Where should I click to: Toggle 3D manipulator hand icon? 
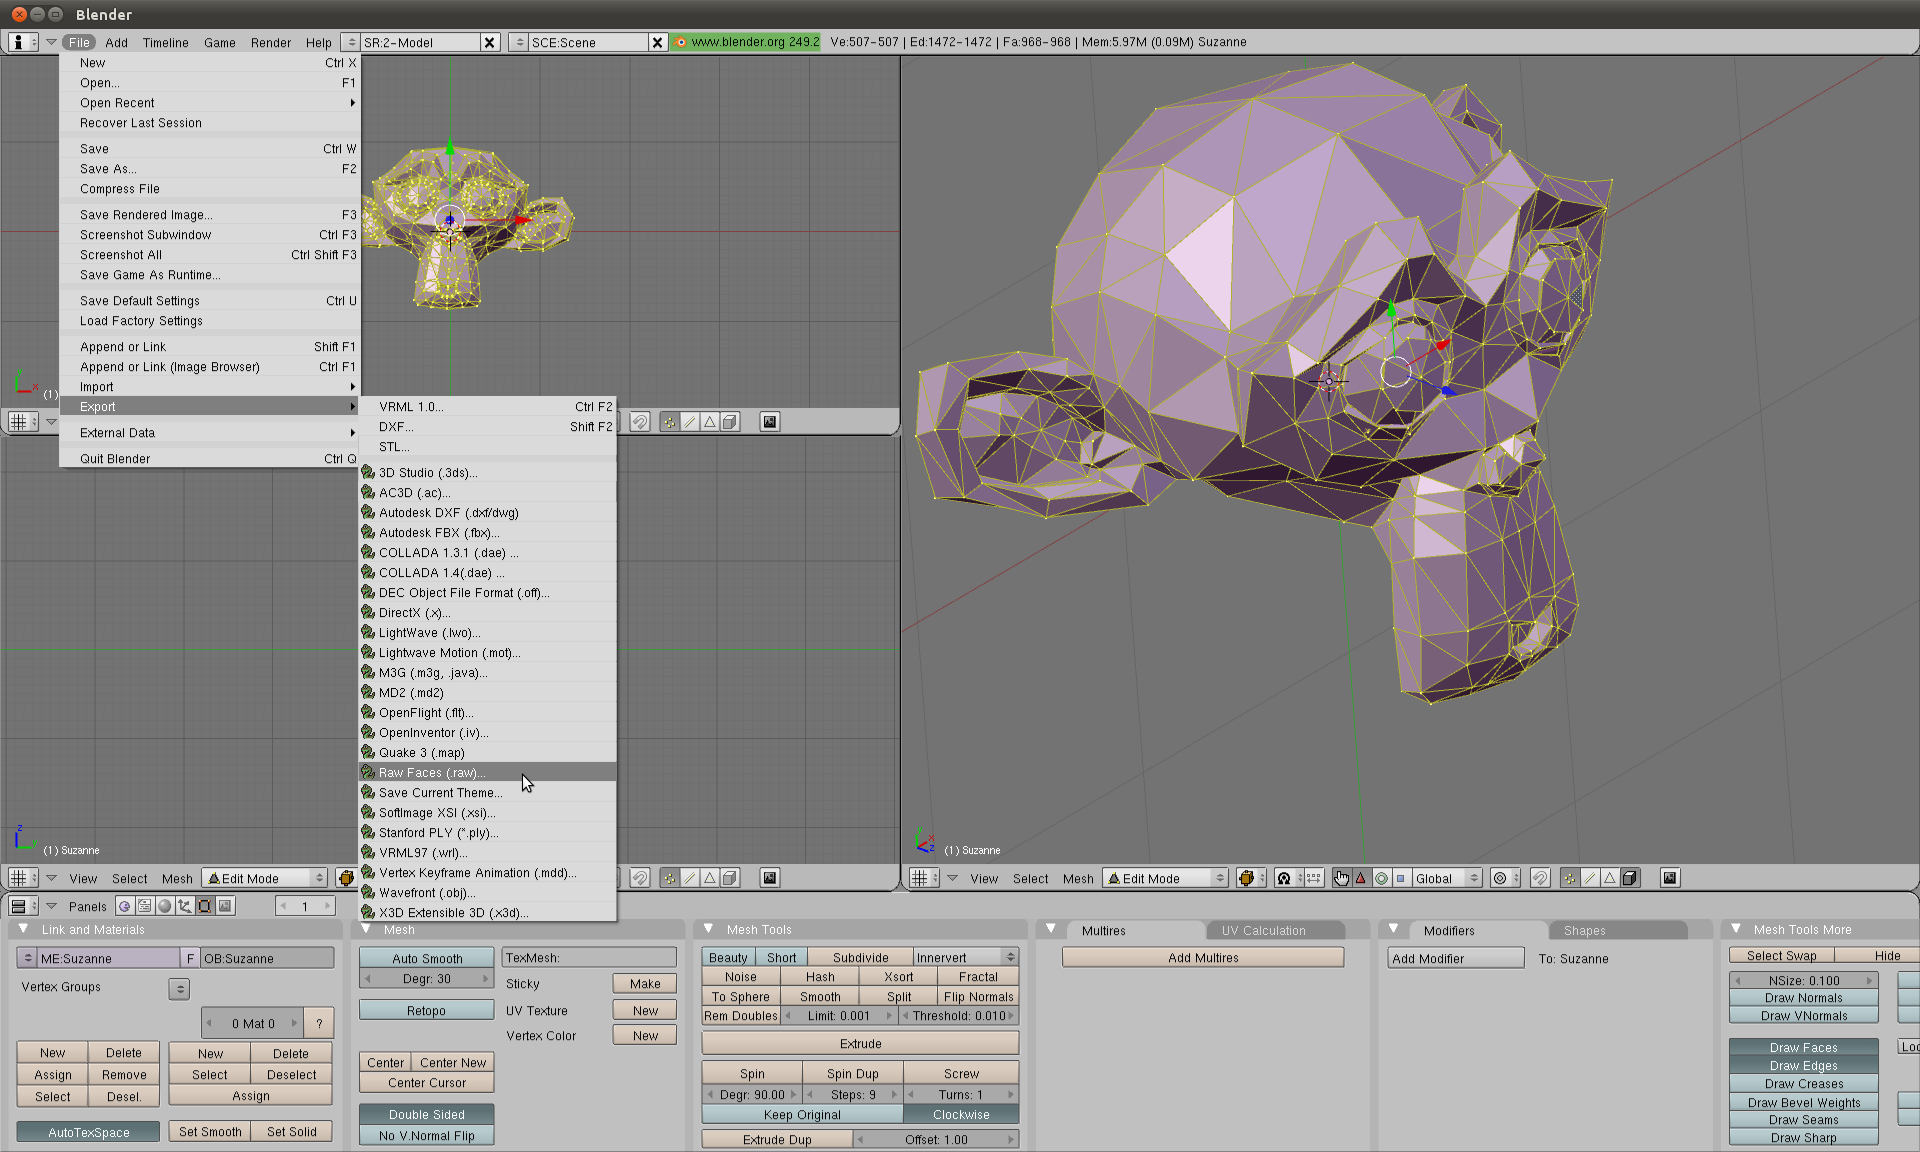coord(1341,878)
